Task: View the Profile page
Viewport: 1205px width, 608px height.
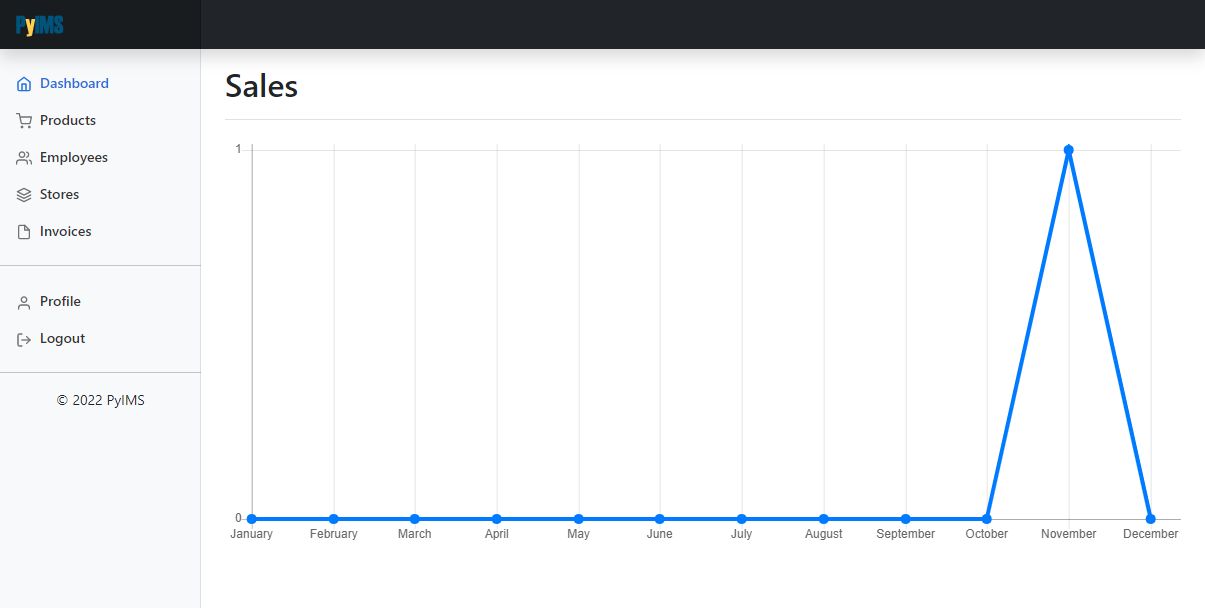Action: click(60, 302)
